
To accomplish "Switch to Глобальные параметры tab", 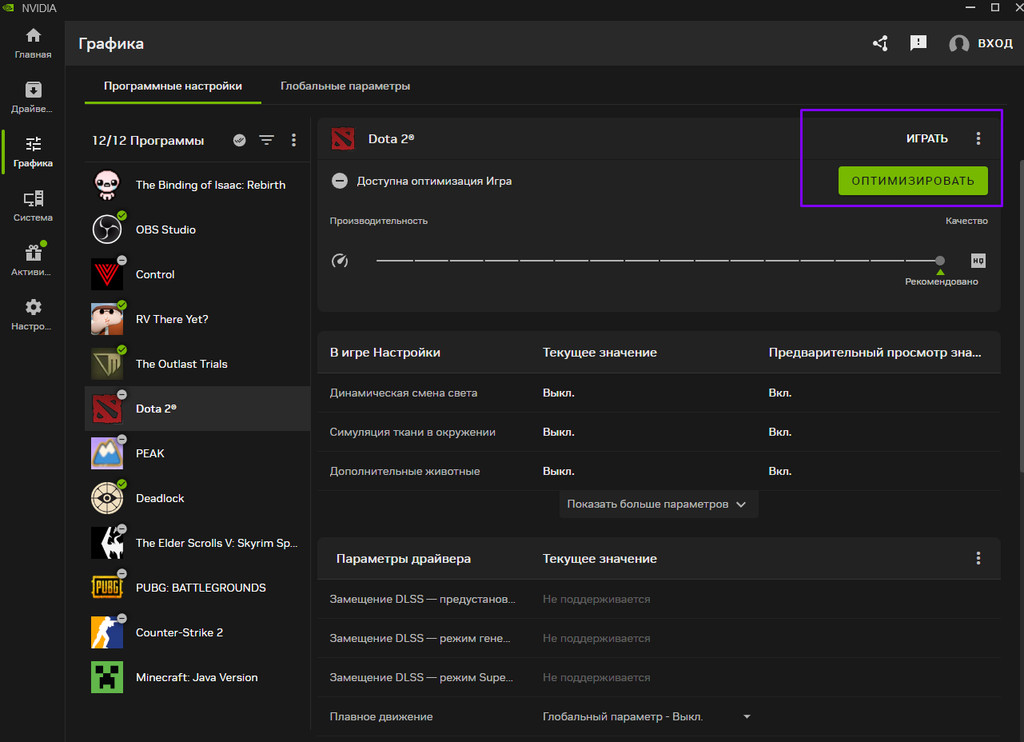I will tap(345, 86).
